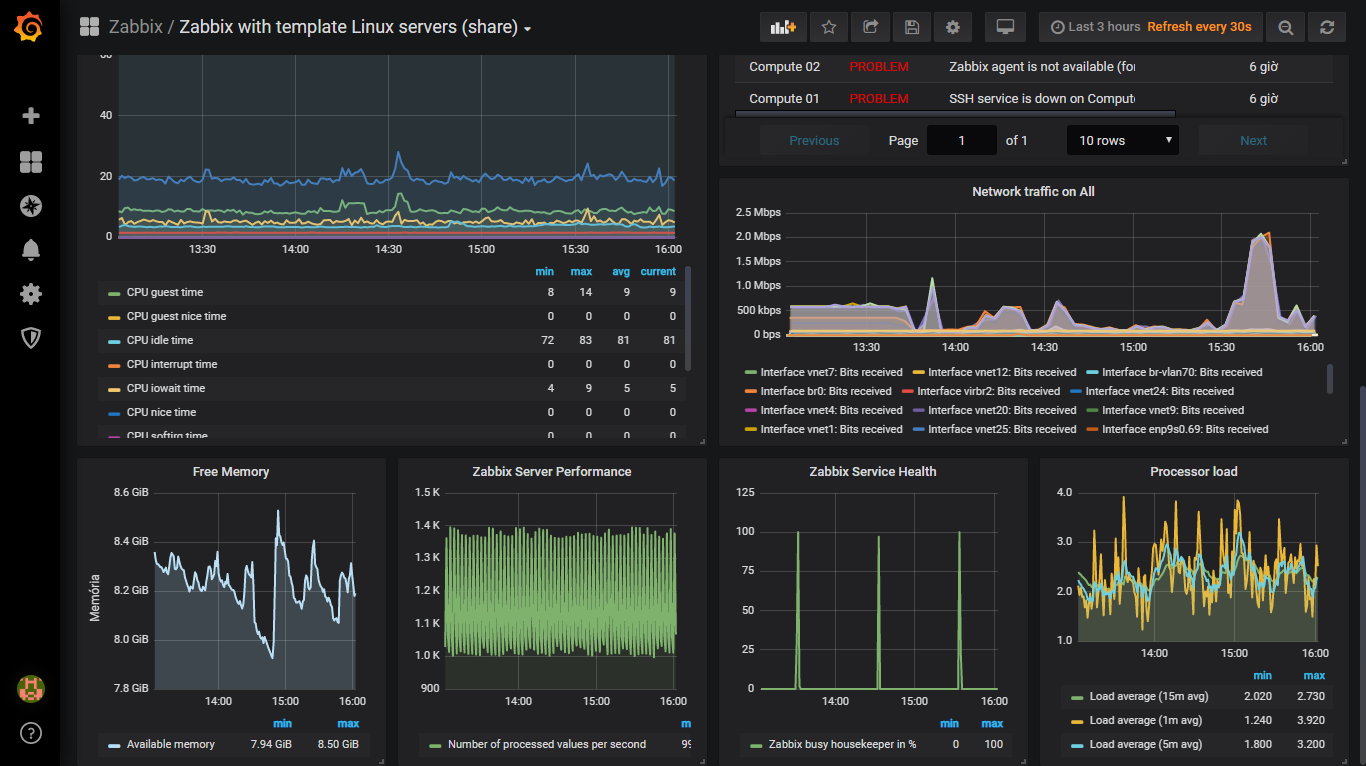Click PROBLEM status in Compute 02 row
Screen dimensions: 1366x766
pyautogui.click(x=879, y=67)
